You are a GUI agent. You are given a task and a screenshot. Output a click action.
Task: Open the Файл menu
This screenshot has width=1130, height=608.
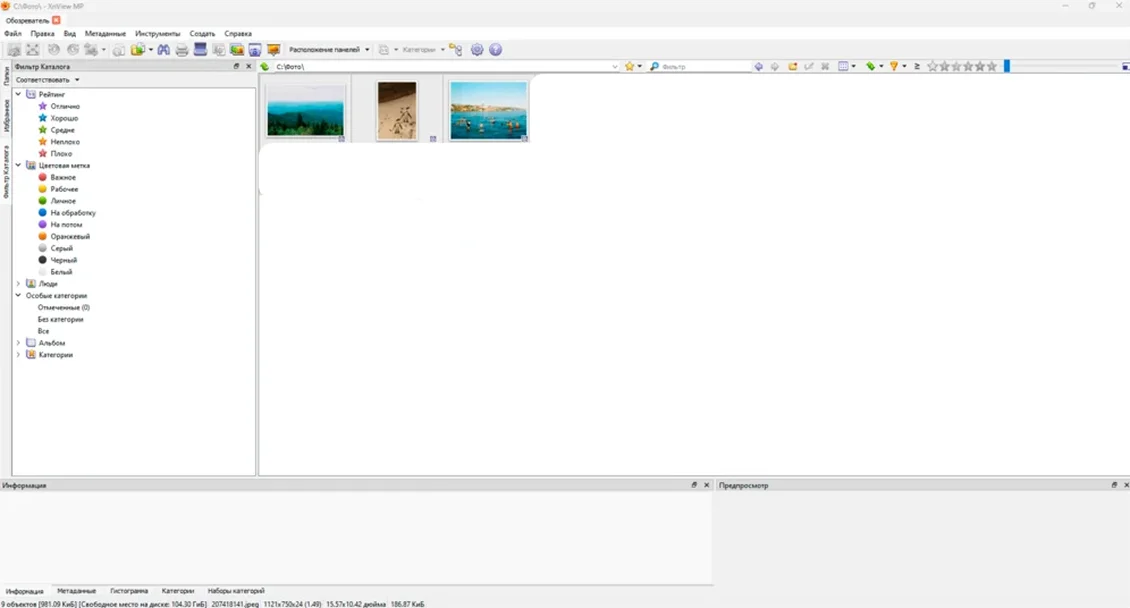point(13,33)
